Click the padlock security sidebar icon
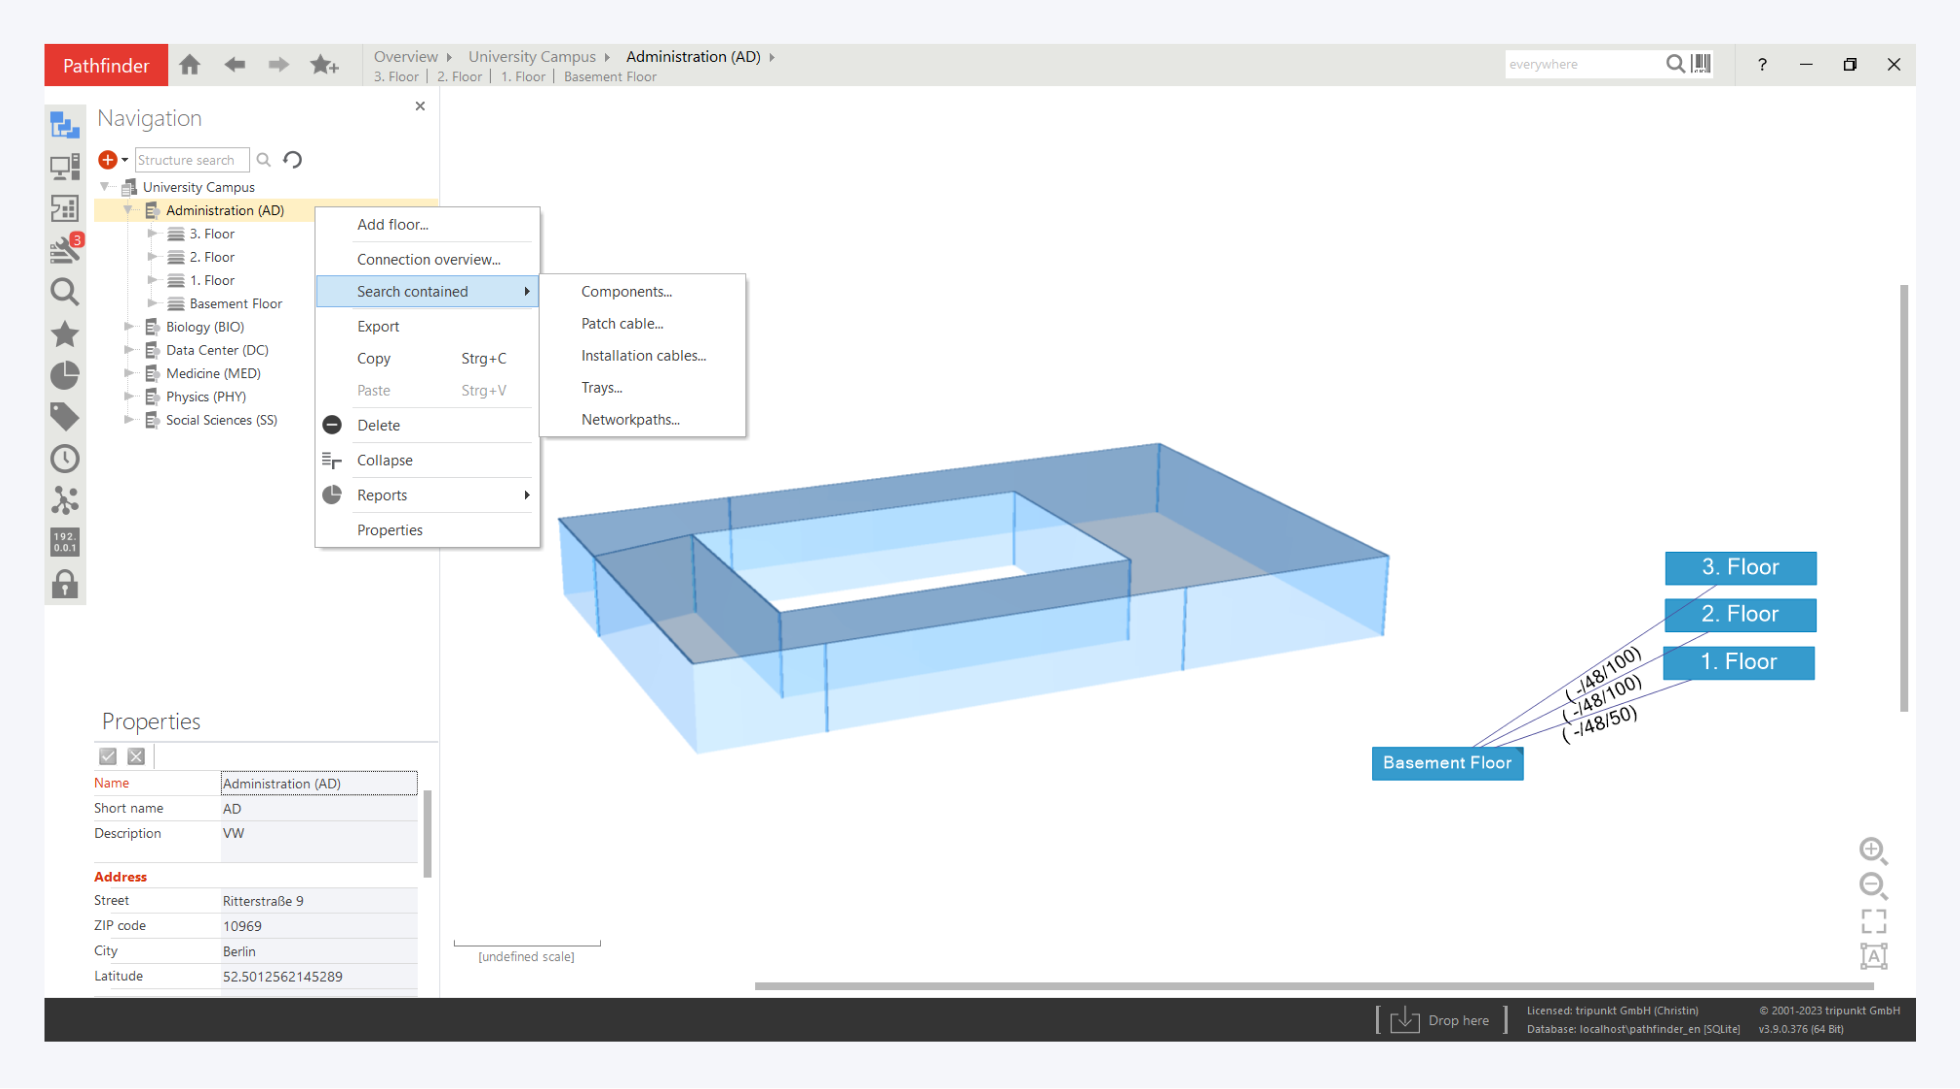The width and height of the screenshot is (1960, 1089). click(x=65, y=584)
